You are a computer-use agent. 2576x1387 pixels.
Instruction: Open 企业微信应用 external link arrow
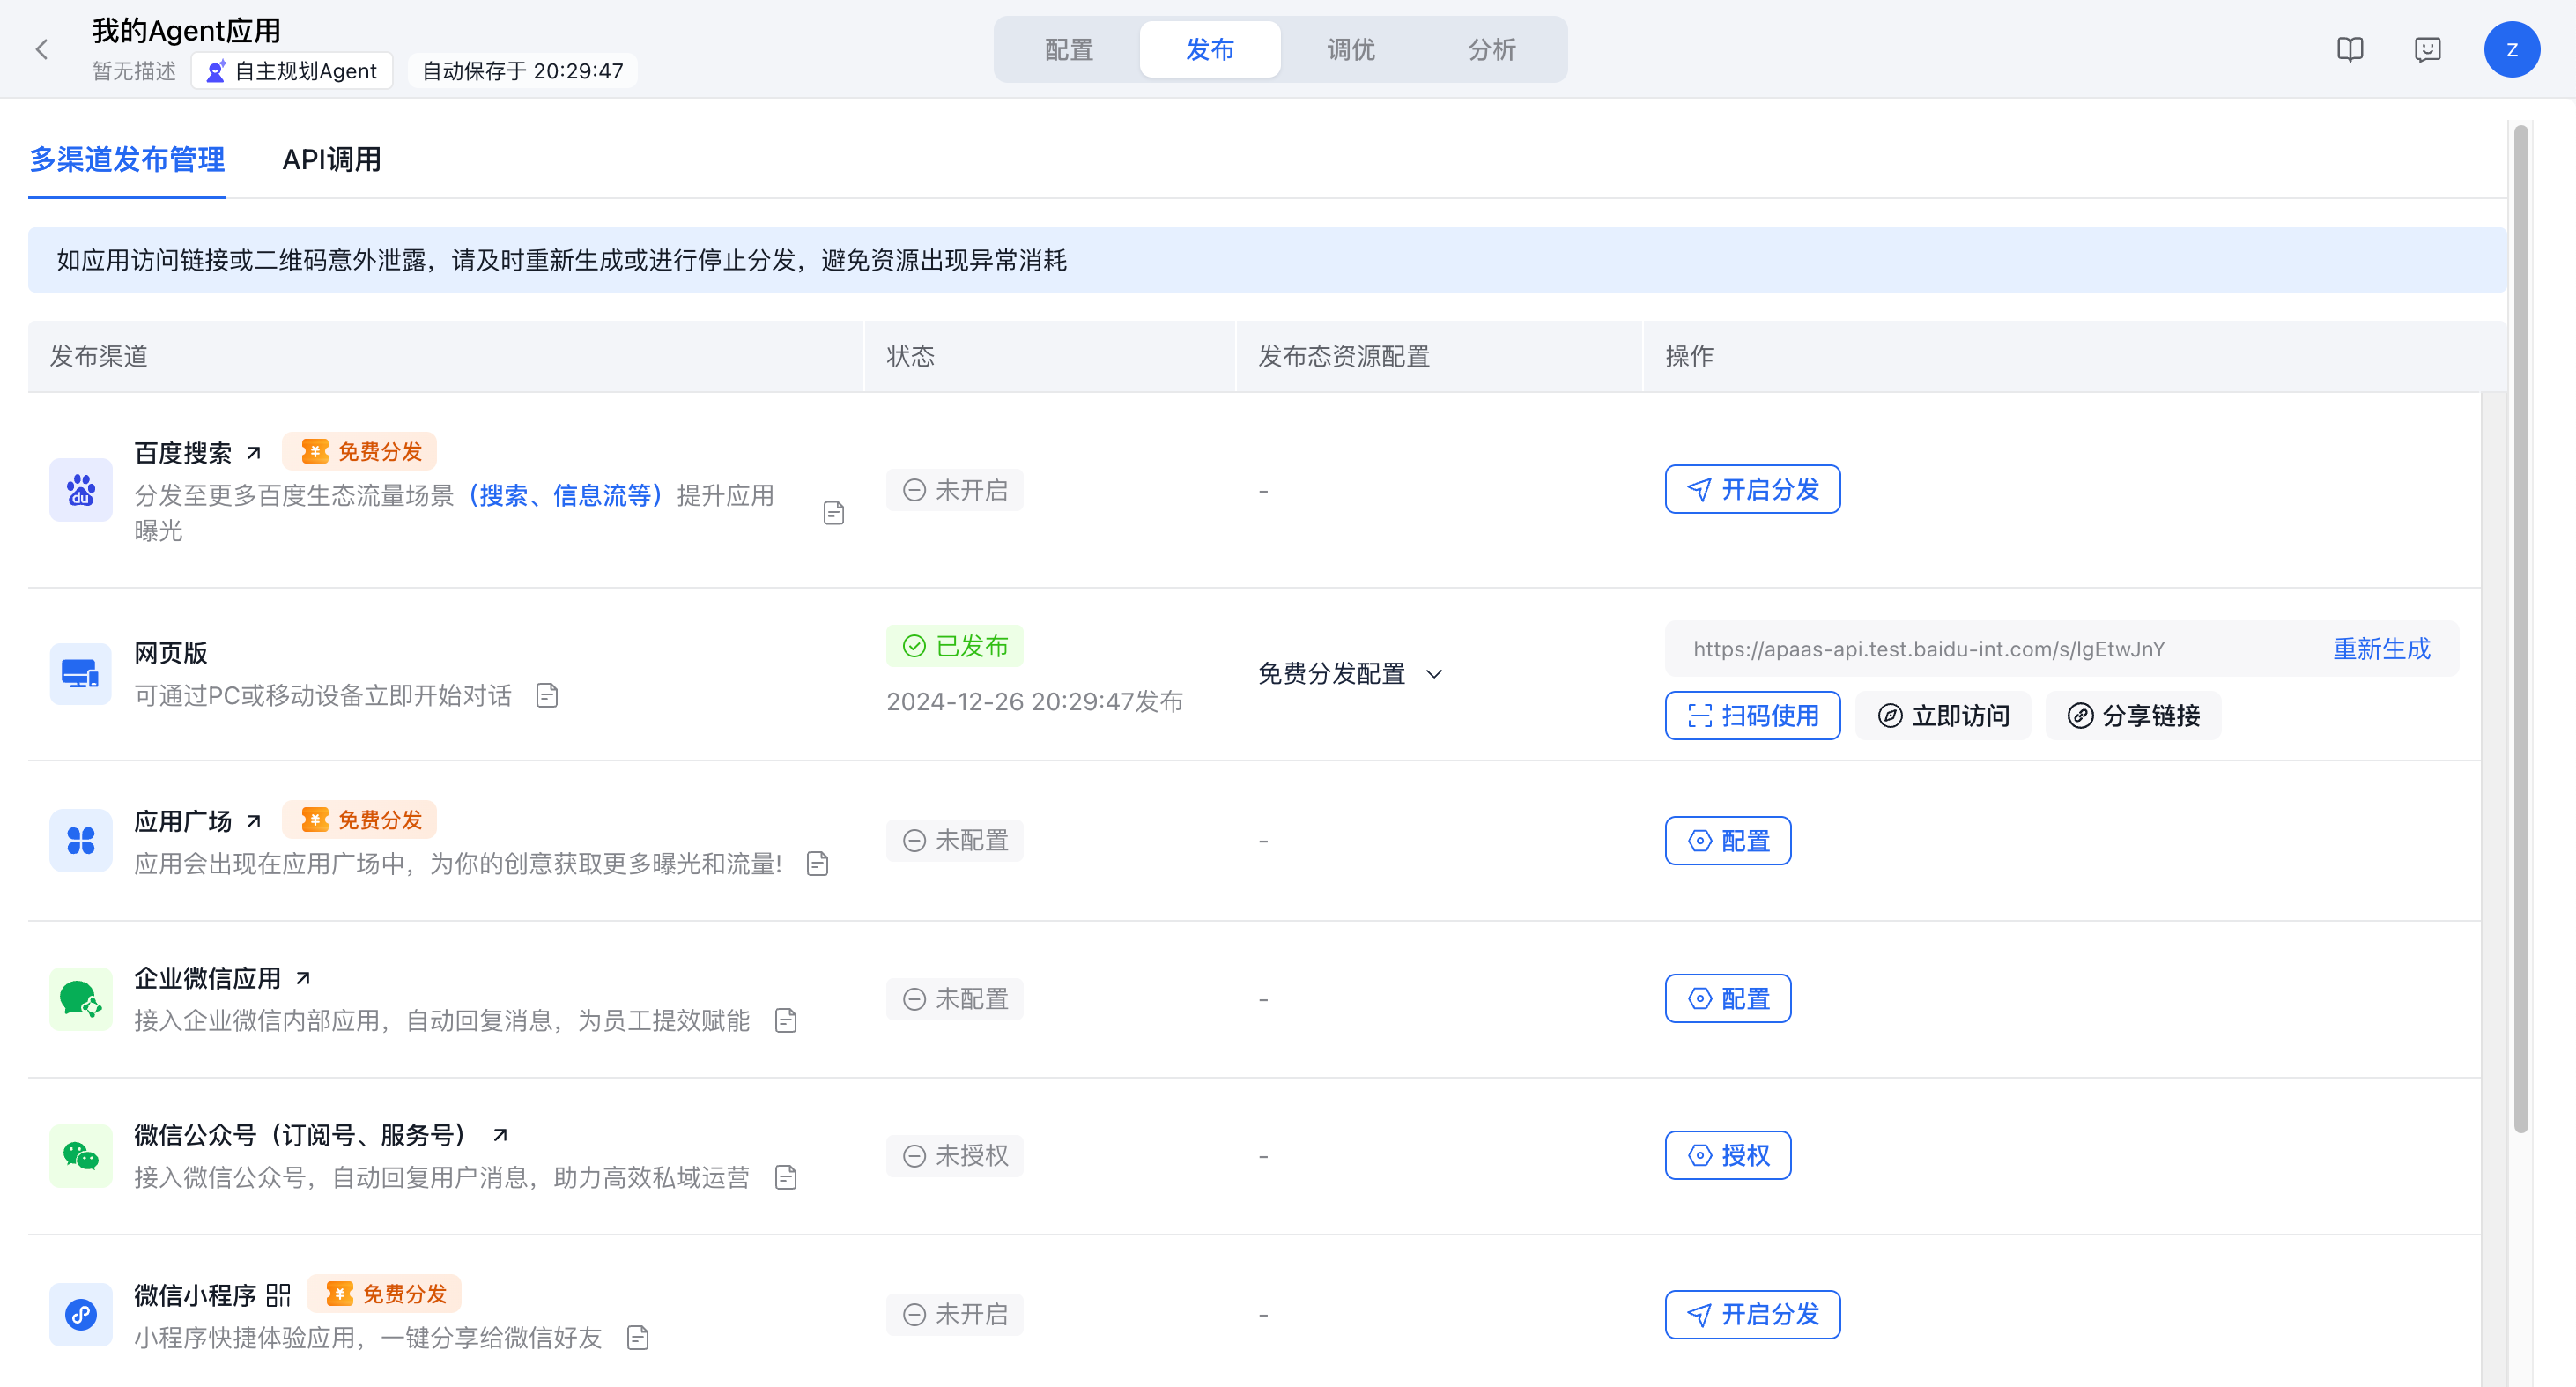click(x=303, y=978)
